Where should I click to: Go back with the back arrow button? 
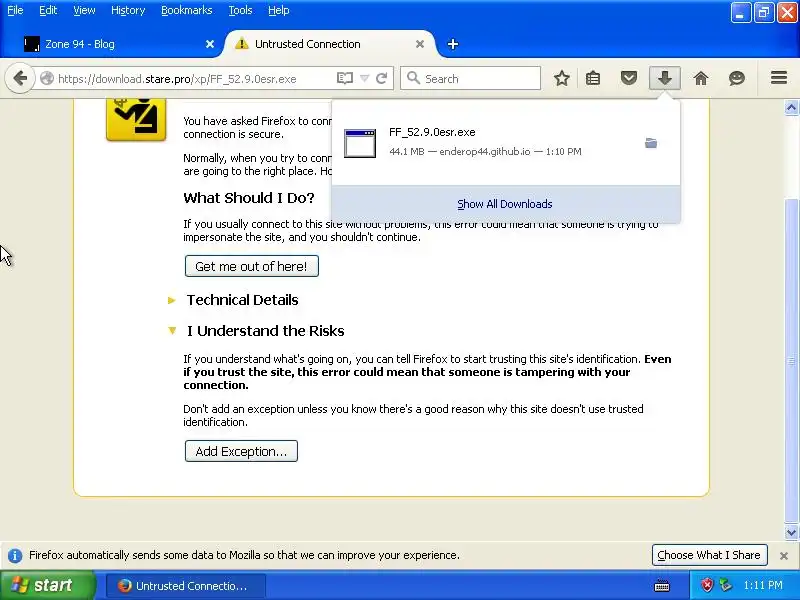pyautogui.click(x=20, y=79)
